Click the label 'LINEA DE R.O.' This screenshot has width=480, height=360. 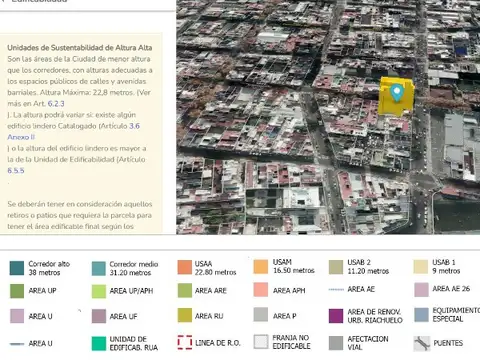(218, 343)
